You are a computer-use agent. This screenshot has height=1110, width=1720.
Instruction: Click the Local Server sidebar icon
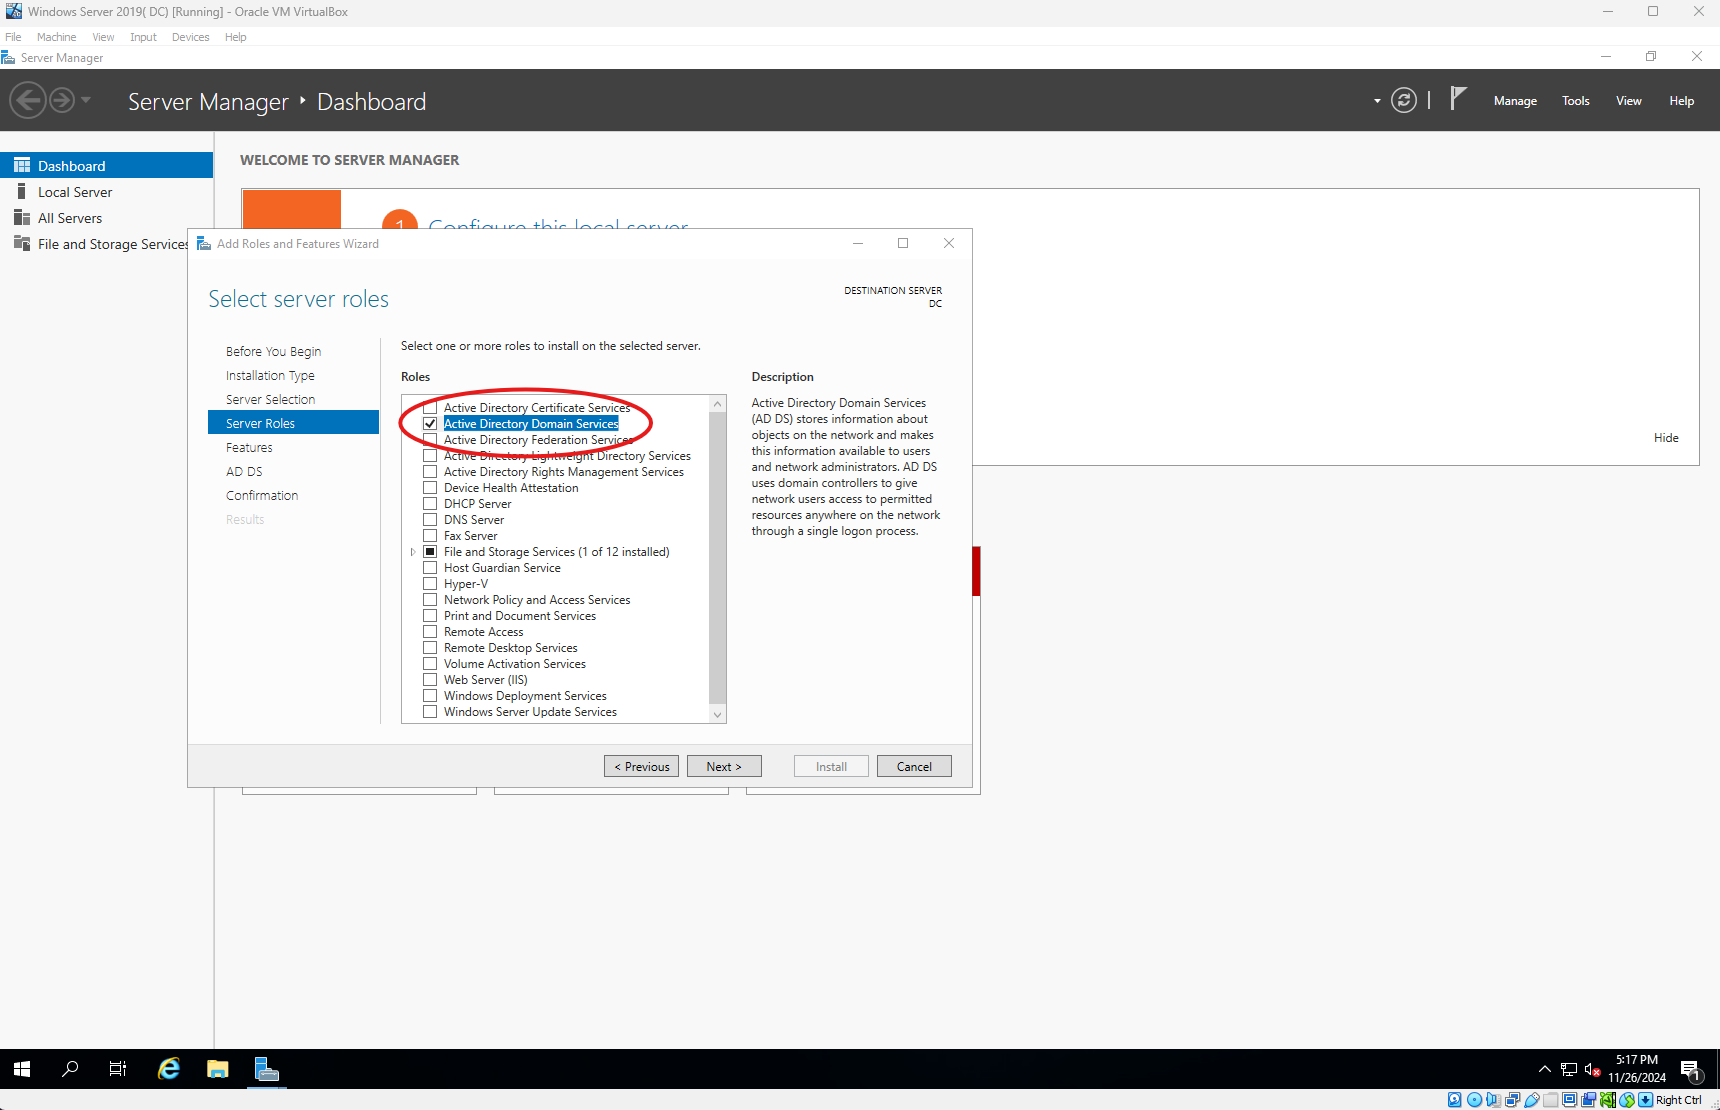coord(22,191)
